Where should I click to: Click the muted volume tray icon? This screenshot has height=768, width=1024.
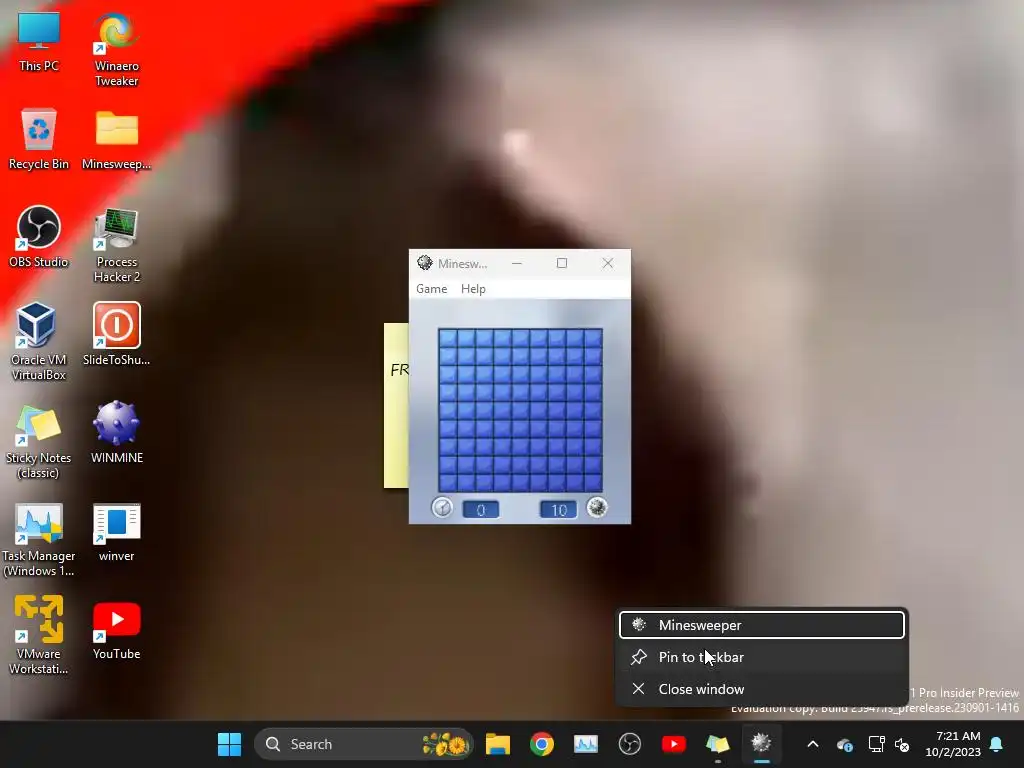[x=902, y=744]
